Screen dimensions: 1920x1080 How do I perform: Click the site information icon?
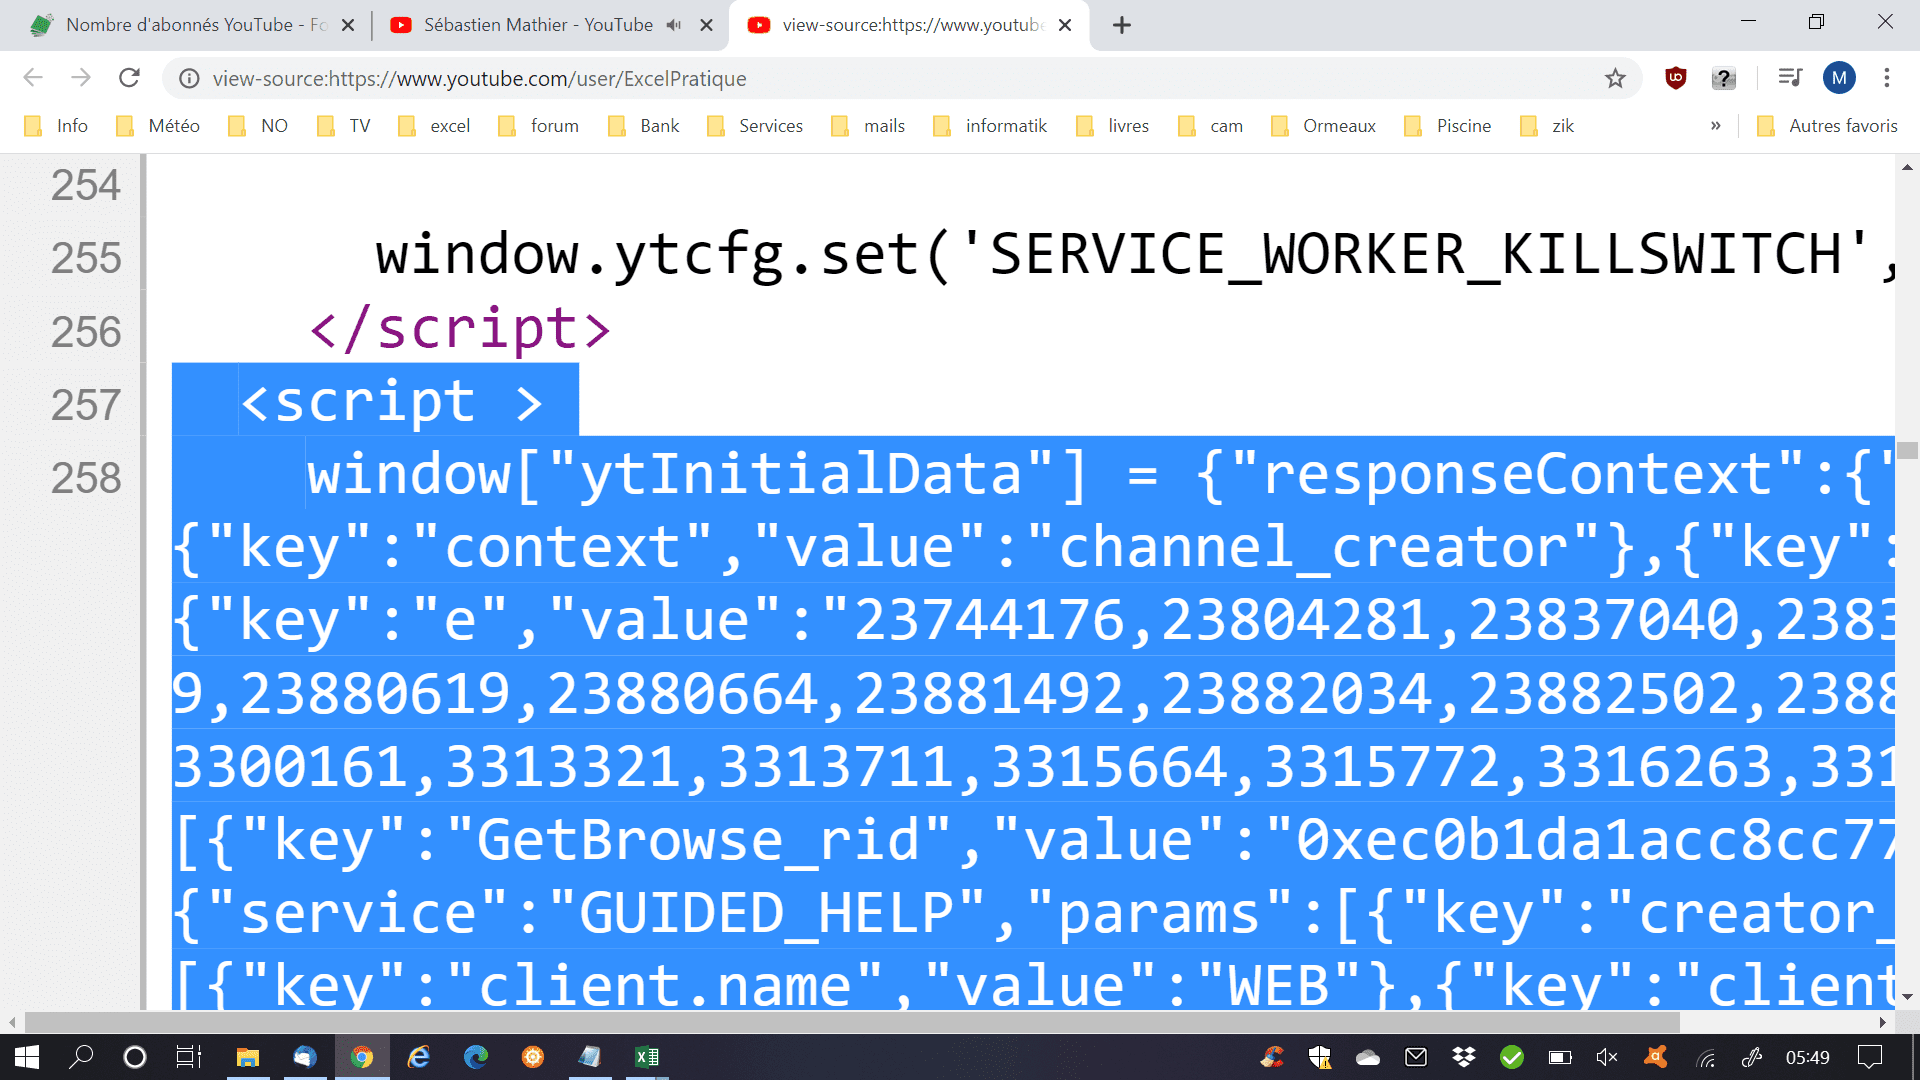189,78
